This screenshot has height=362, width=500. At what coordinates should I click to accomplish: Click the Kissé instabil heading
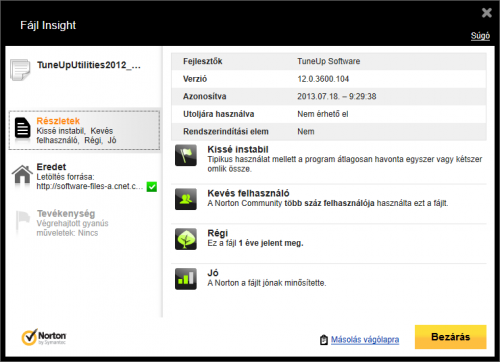[238, 149]
